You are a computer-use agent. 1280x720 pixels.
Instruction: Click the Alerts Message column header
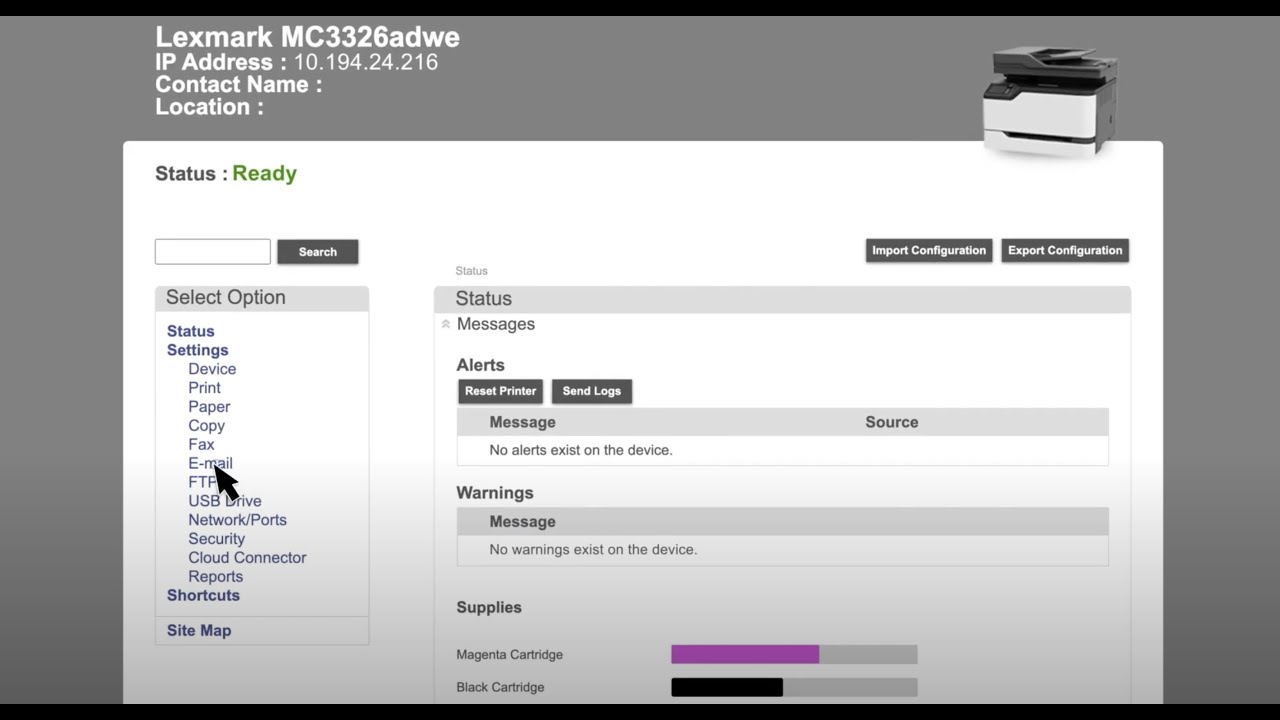pyautogui.click(x=522, y=422)
